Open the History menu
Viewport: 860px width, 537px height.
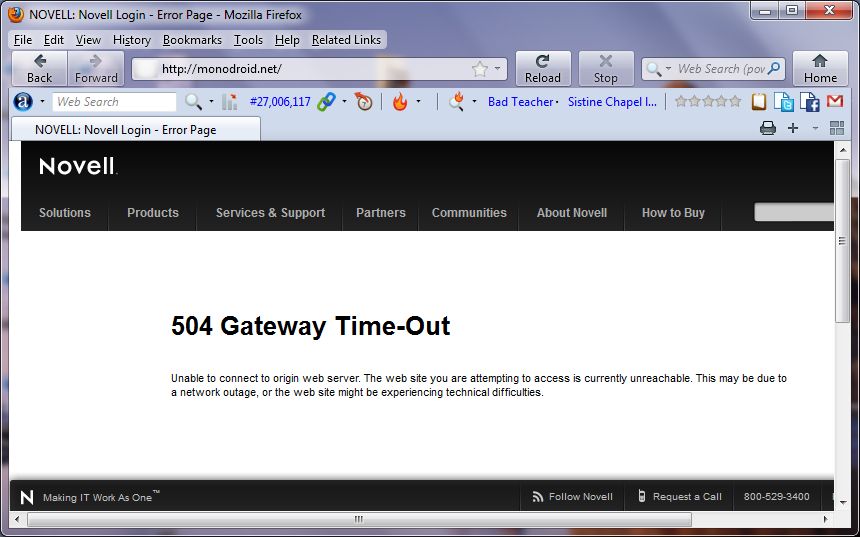coord(132,40)
